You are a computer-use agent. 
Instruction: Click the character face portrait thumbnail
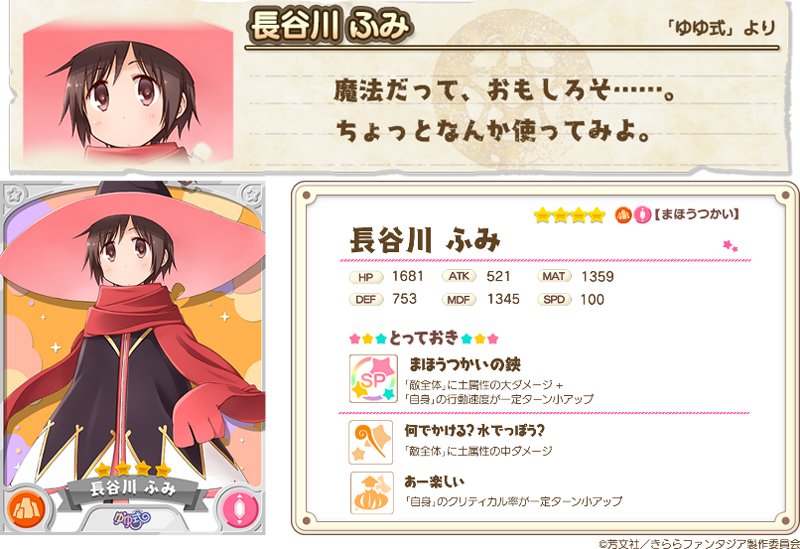[128, 90]
